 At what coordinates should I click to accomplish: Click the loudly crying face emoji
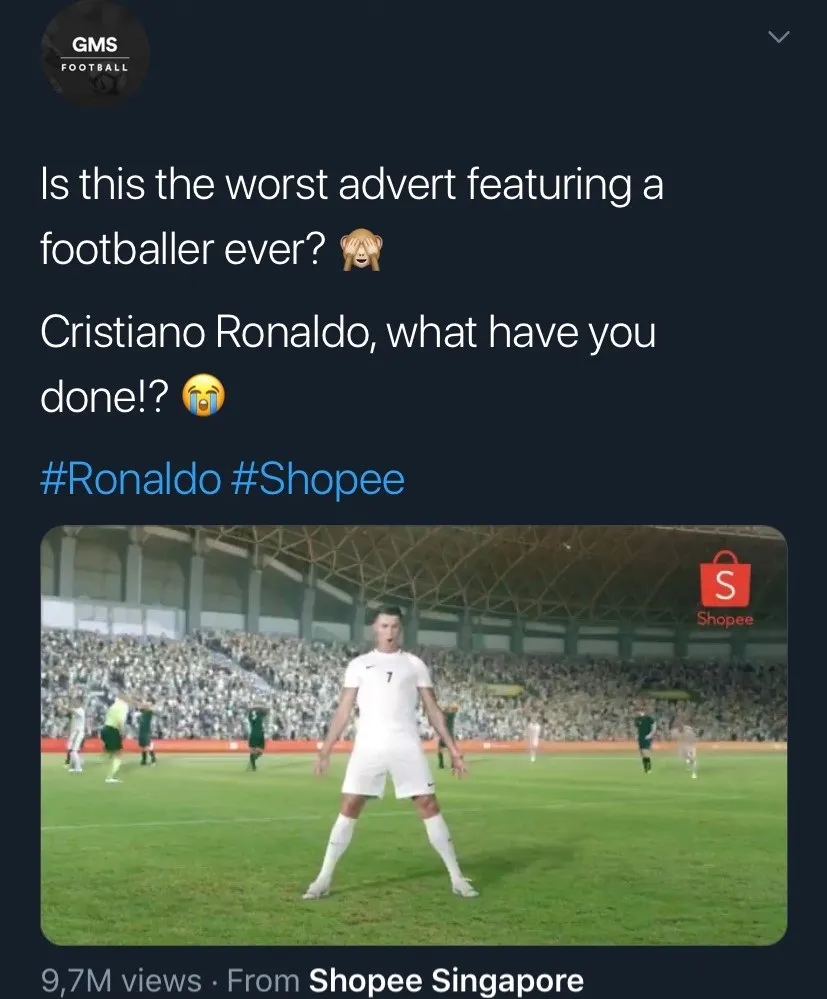click(x=204, y=399)
